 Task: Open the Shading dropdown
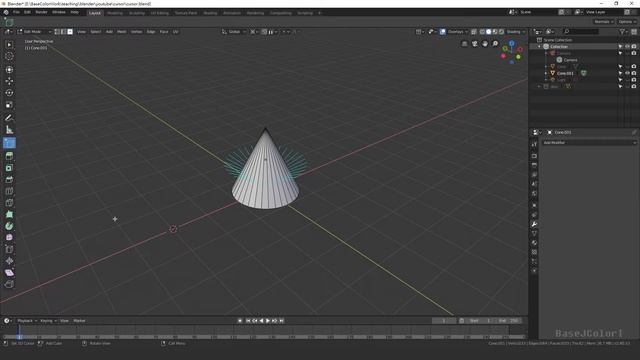point(516,31)
